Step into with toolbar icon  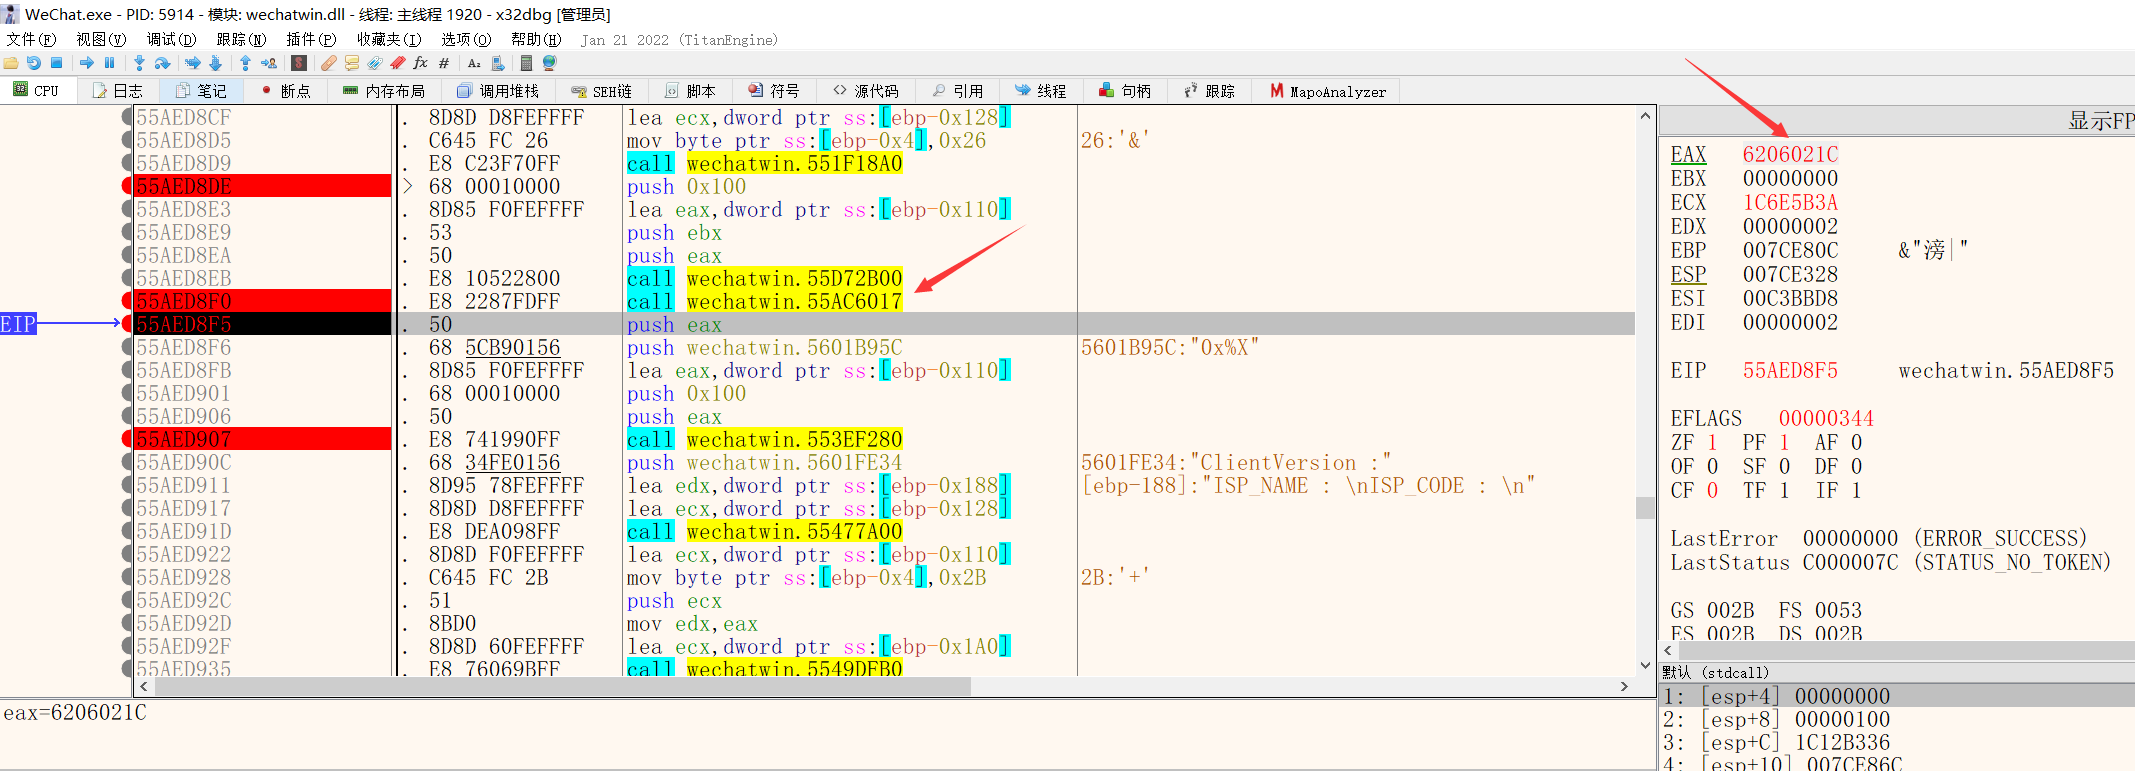(x=139, y=63)
